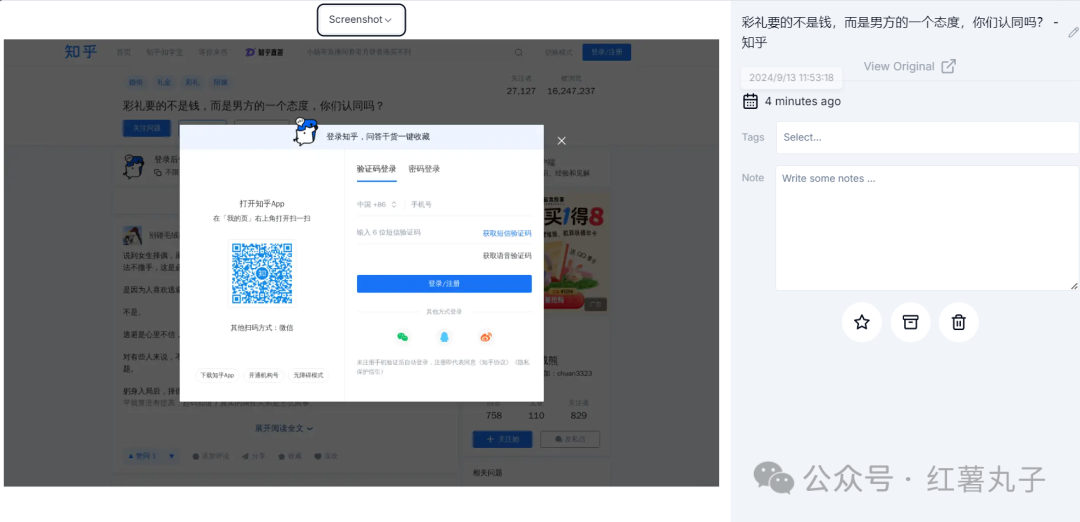Log in with the orange Weibo icon

[486, 337]
